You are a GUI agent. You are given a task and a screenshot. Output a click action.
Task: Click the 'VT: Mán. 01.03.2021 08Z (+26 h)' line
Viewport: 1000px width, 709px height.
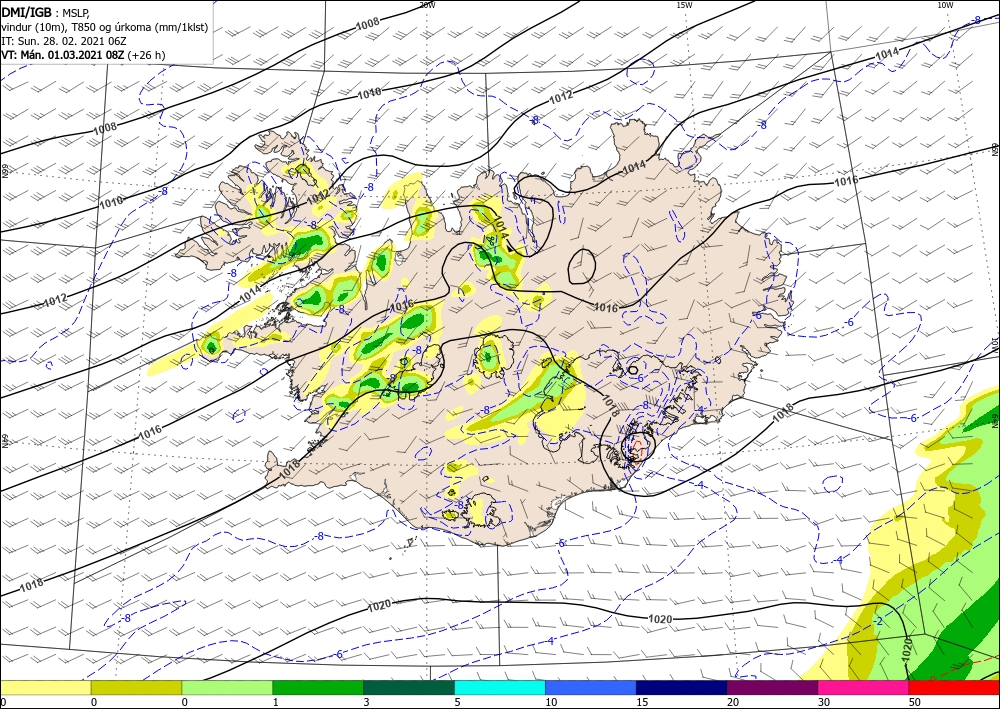[83, 55]
